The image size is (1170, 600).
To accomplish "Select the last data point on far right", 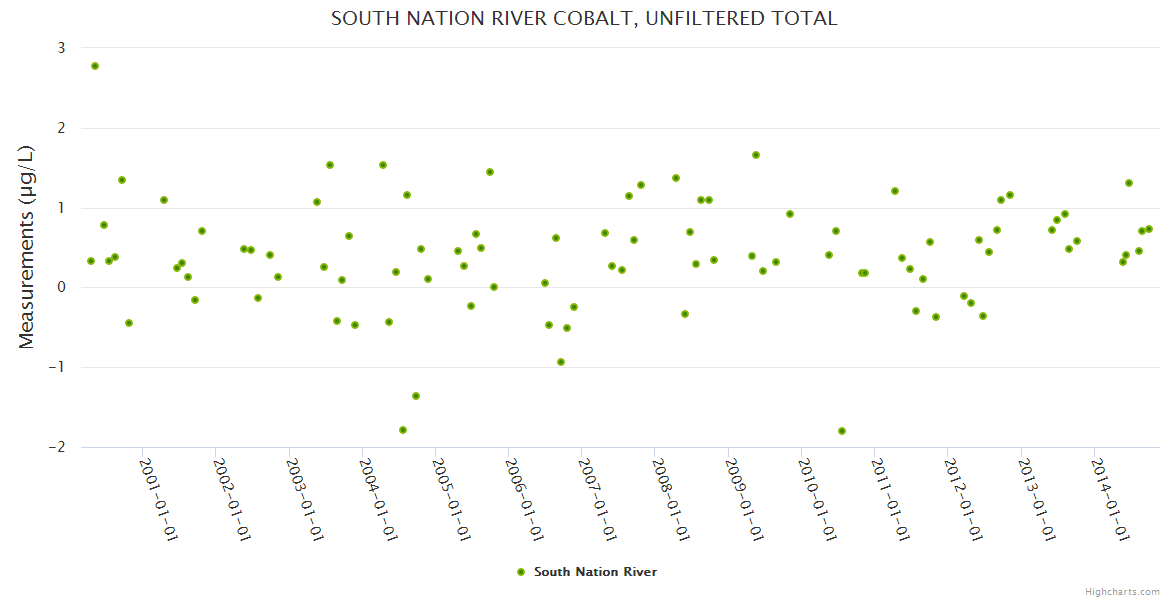I will tap(1149, 229).
